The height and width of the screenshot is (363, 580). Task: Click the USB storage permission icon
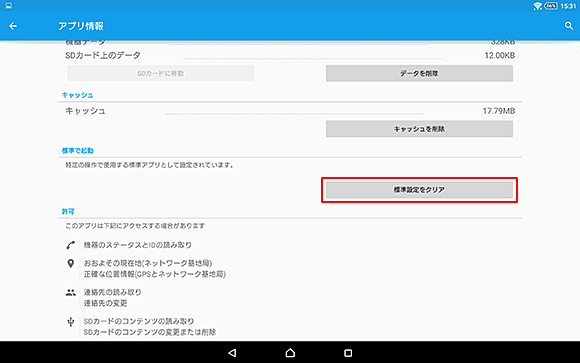point(71,322)
